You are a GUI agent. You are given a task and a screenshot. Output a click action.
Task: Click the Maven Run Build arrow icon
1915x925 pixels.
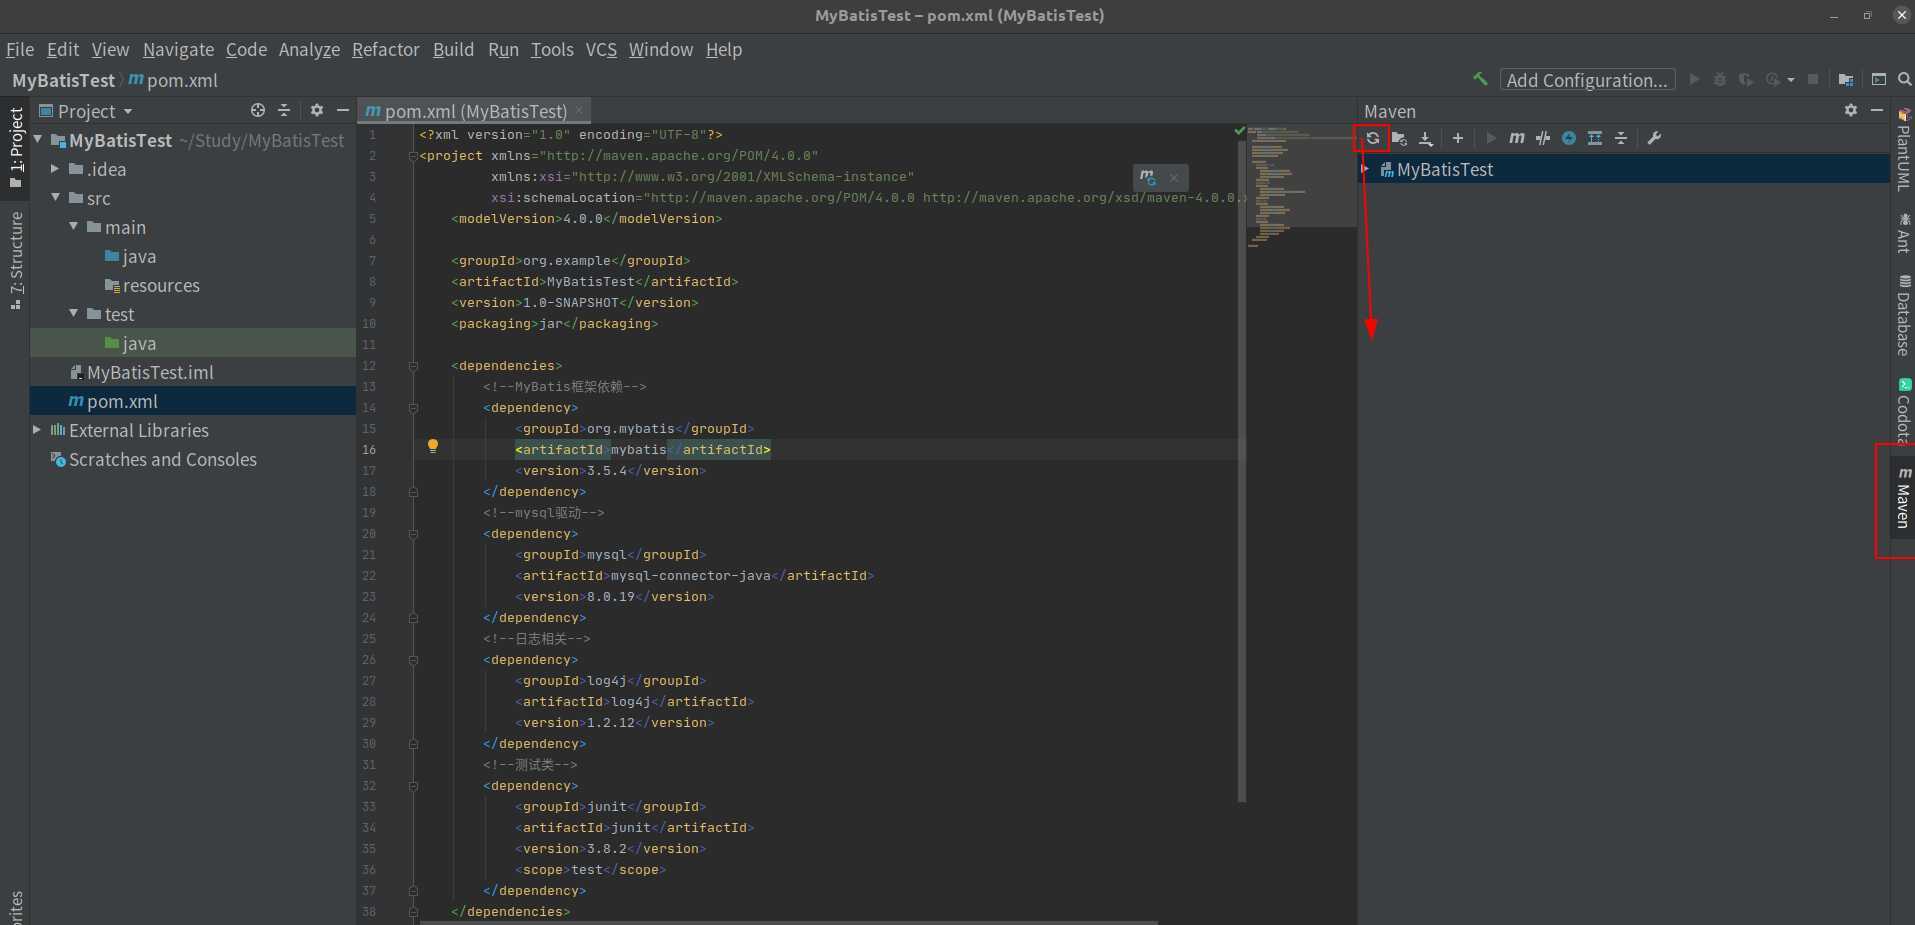(x=1491, y=138)
